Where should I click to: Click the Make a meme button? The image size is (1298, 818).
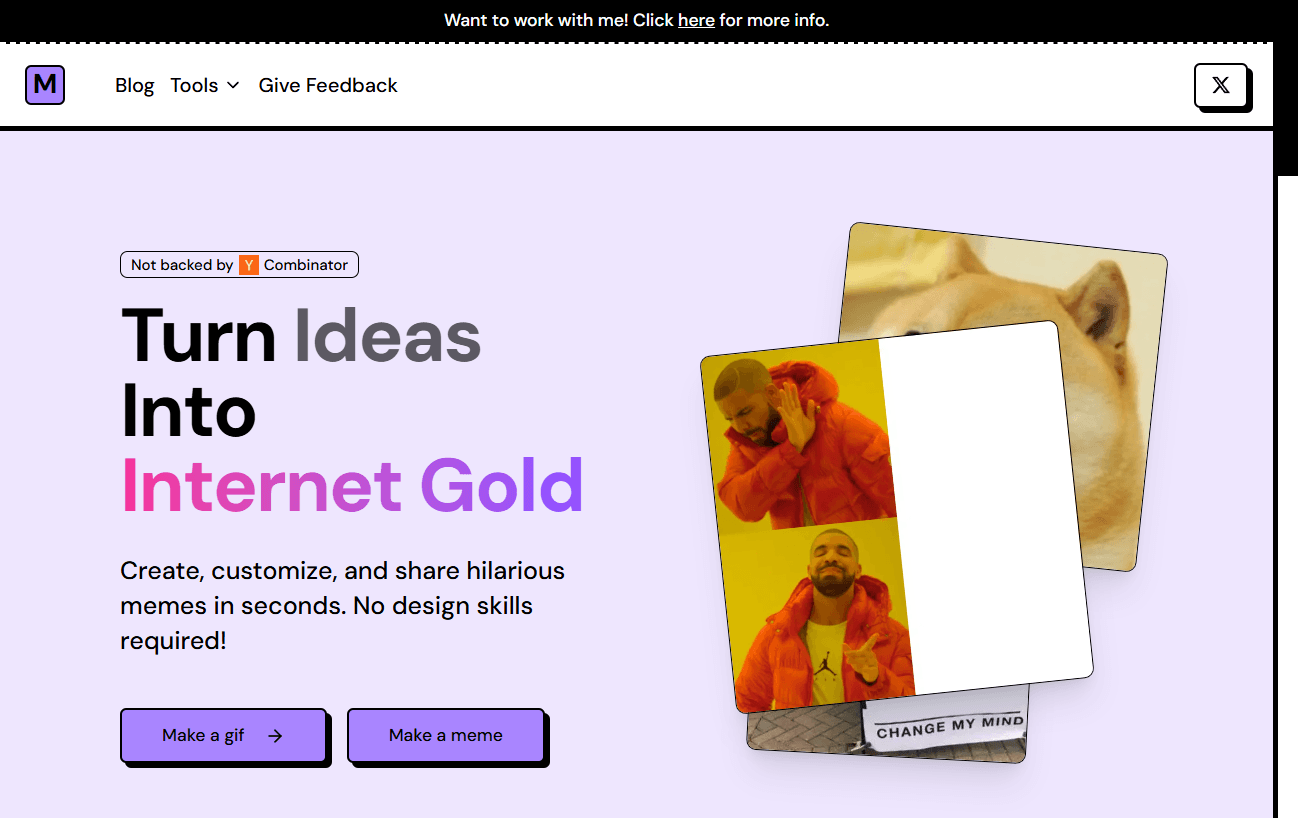point(446,735)
